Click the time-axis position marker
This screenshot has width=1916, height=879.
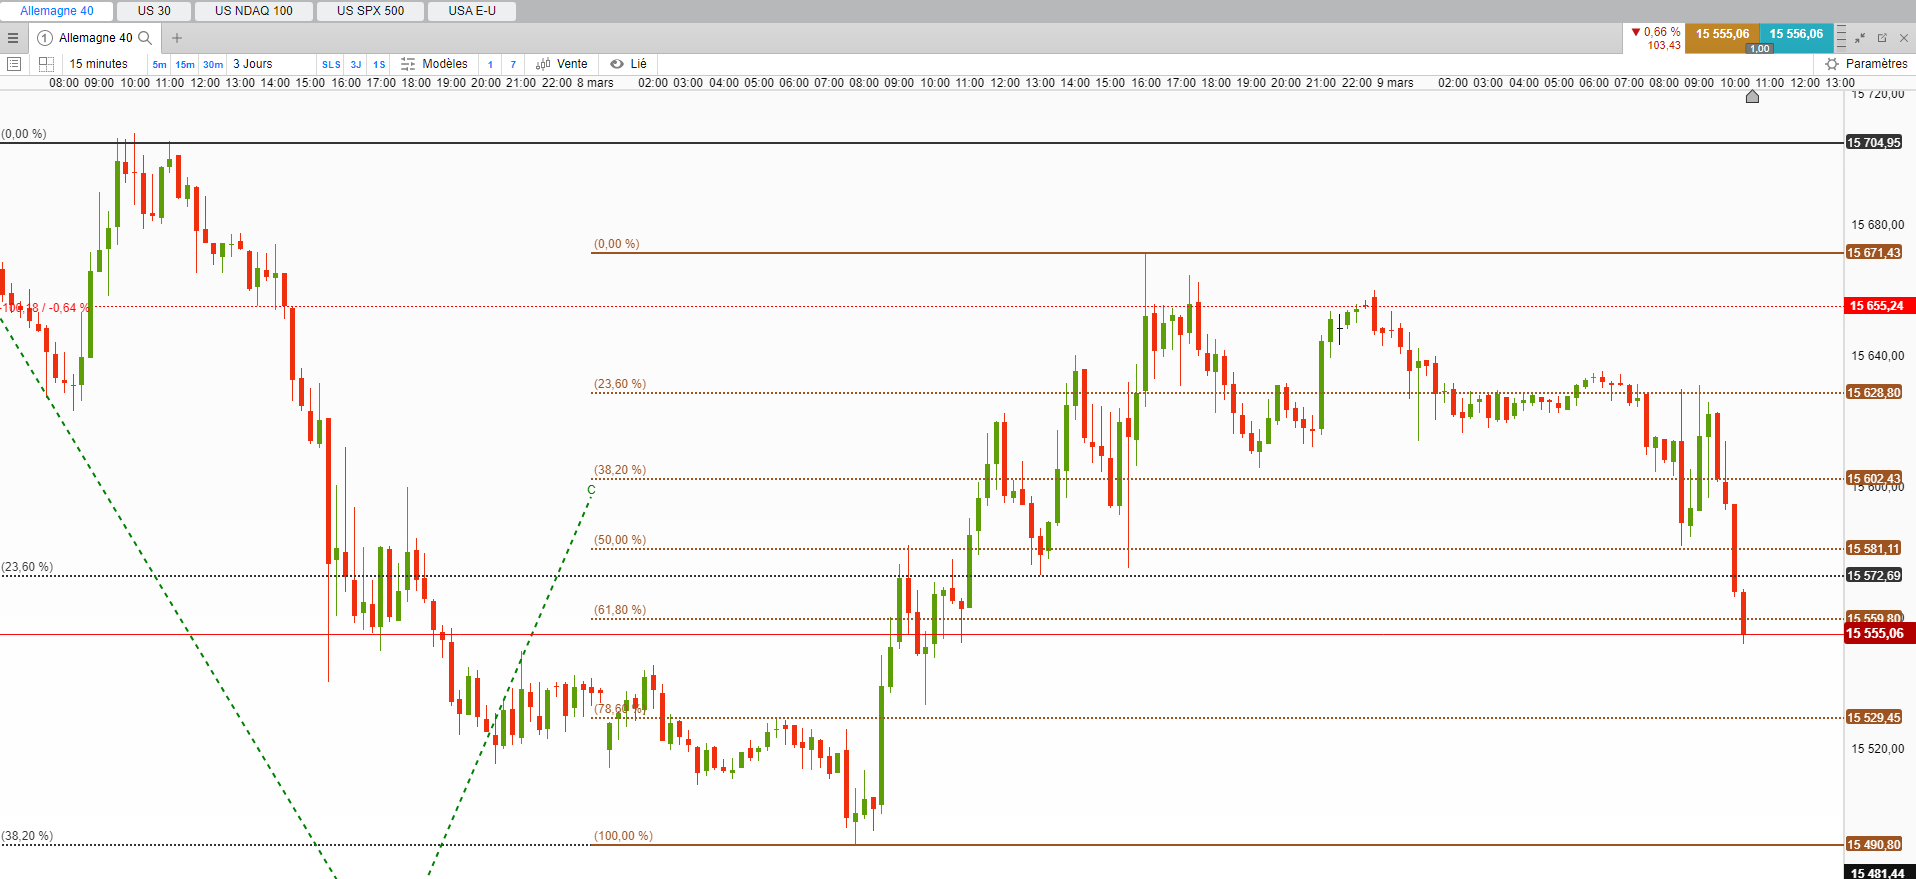(x=1752, y=97)
